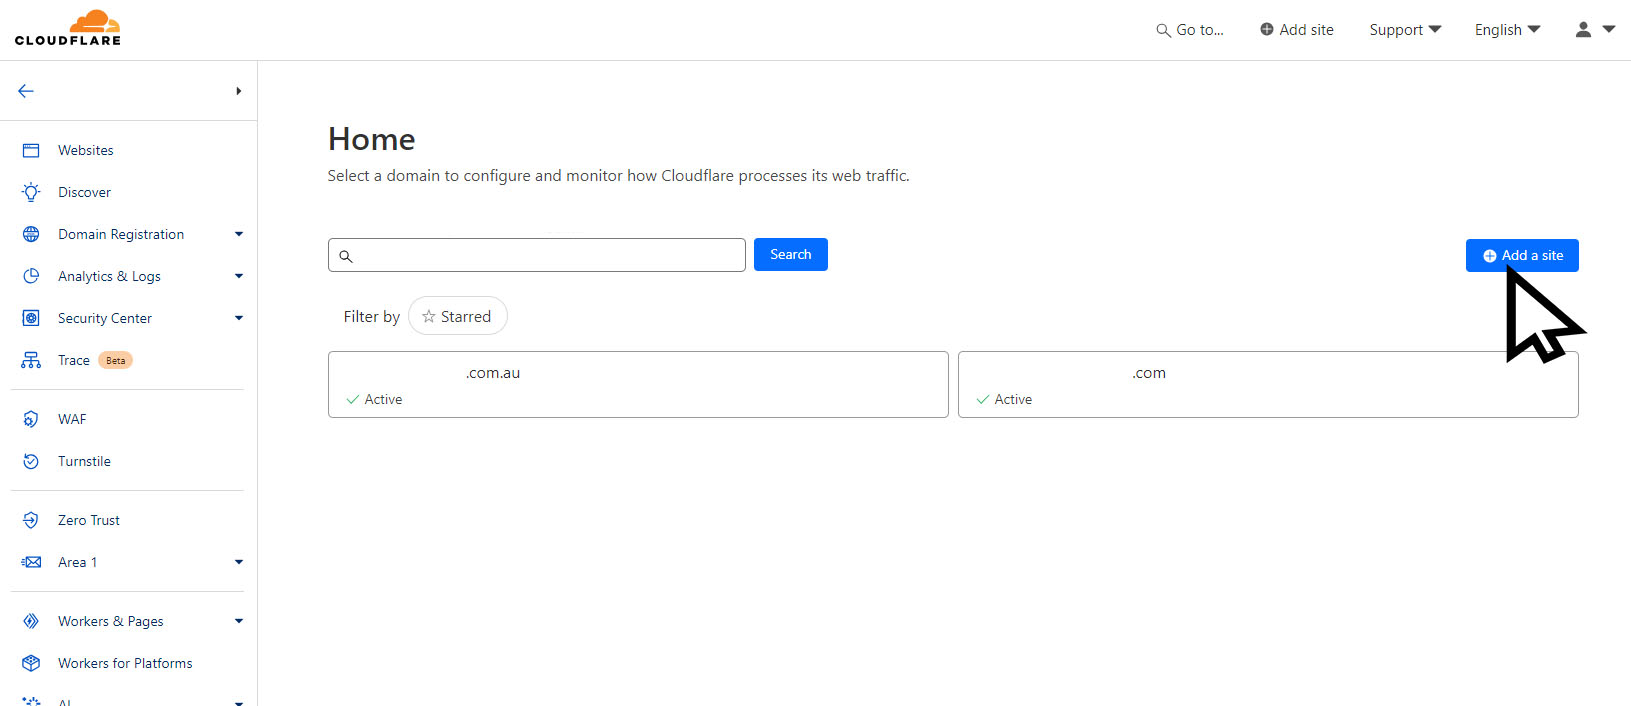Click the Beta badge next to Trace
The image size is (1631, 706).
(x=116, y=360)
